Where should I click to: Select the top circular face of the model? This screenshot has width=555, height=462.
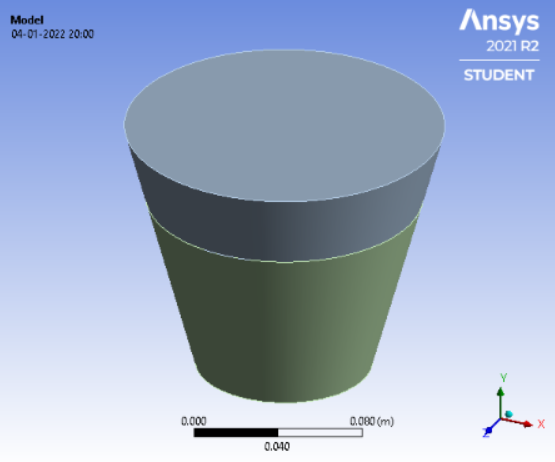click(x=284, y=126)
